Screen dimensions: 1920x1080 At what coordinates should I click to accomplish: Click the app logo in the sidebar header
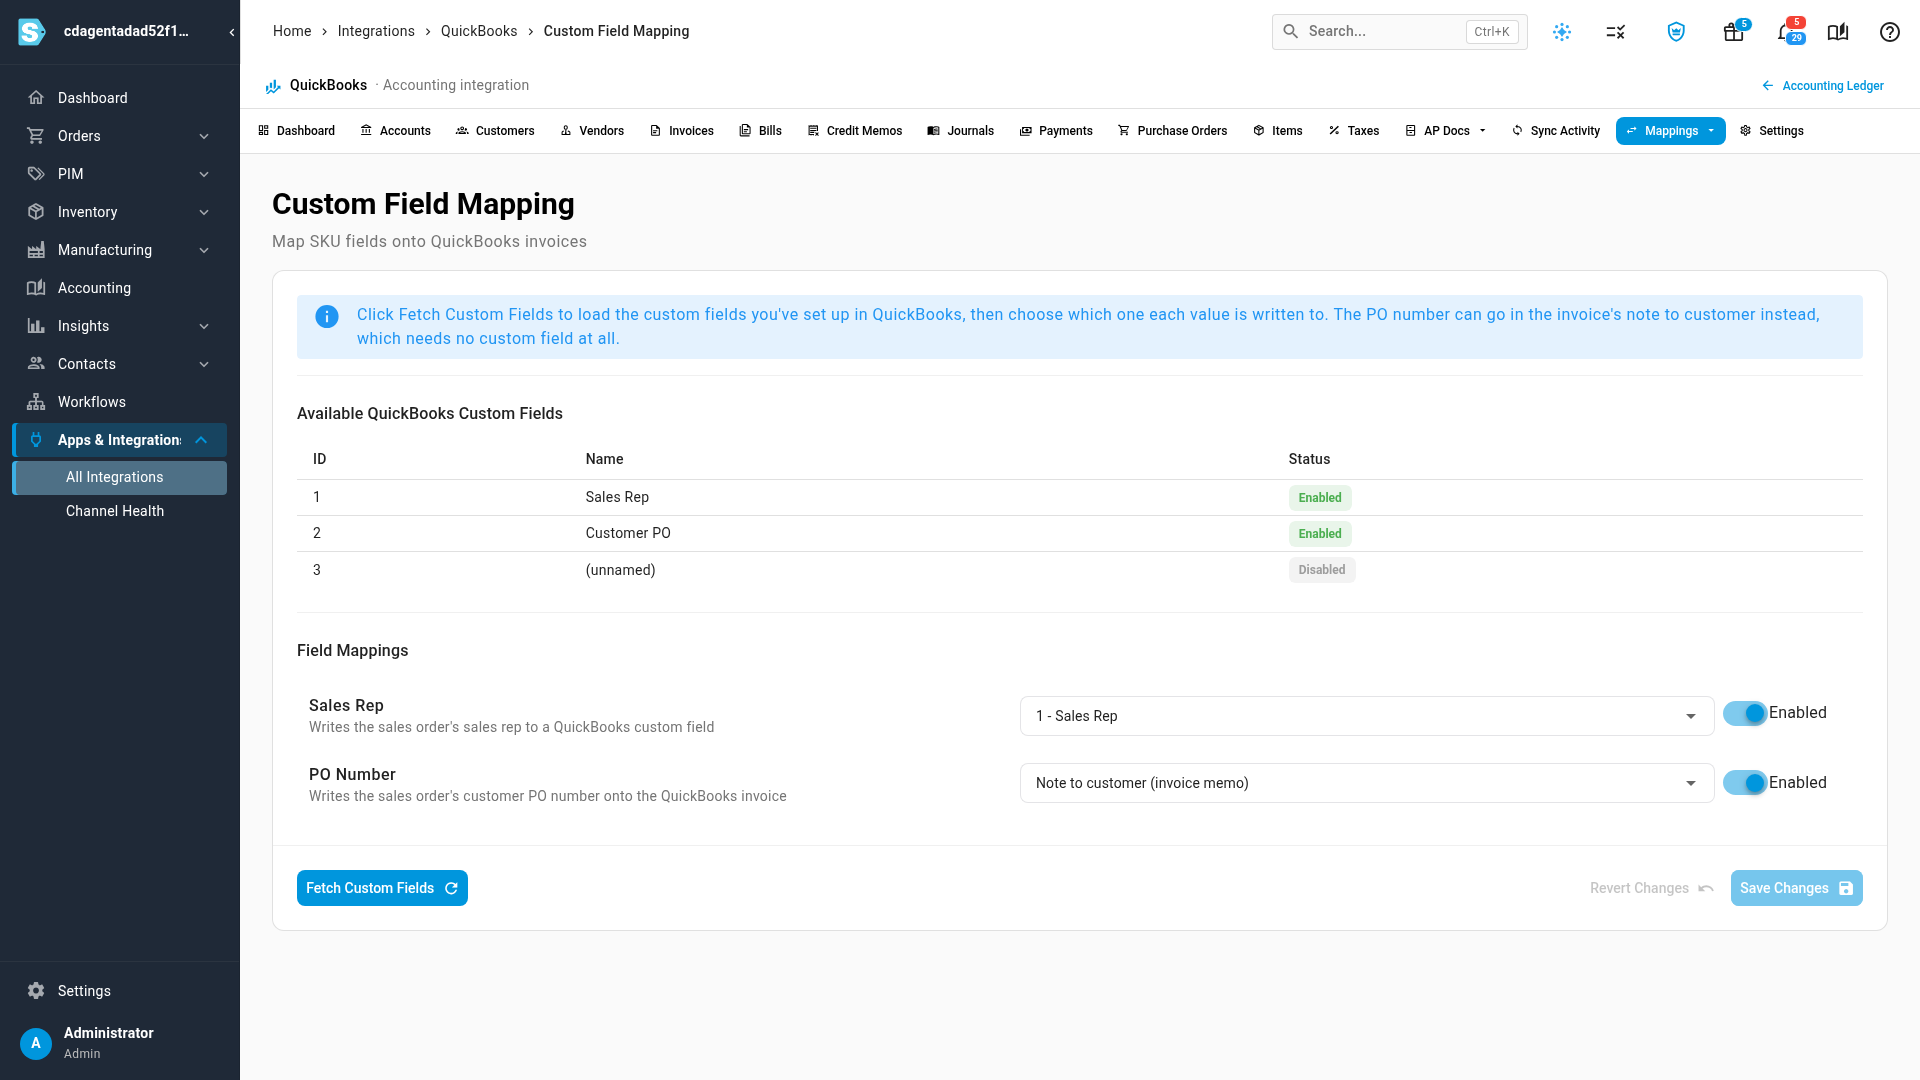(32, 32)
